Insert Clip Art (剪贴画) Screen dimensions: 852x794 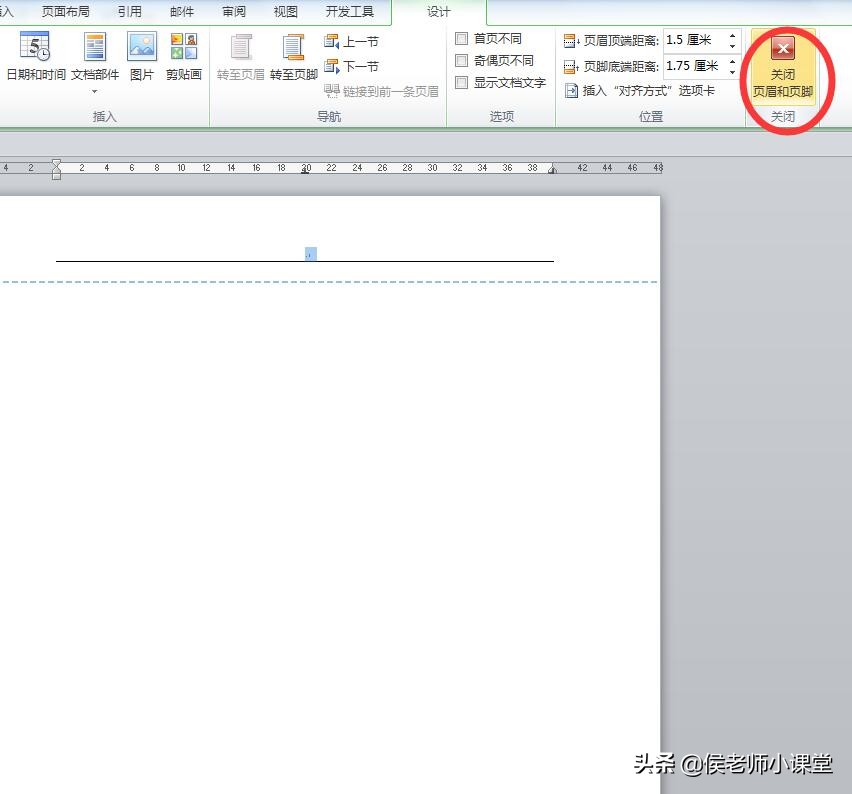click(x=184, y=57)
